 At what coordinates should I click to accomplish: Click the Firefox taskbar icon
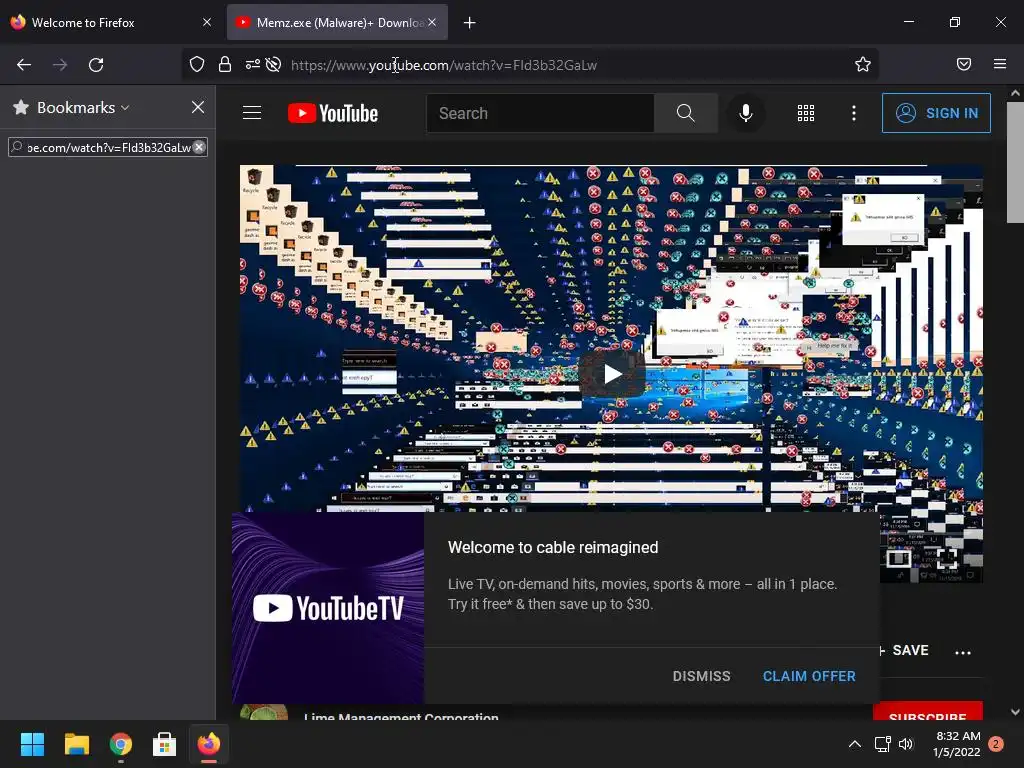pyautogui.click(x=209, y=744)
